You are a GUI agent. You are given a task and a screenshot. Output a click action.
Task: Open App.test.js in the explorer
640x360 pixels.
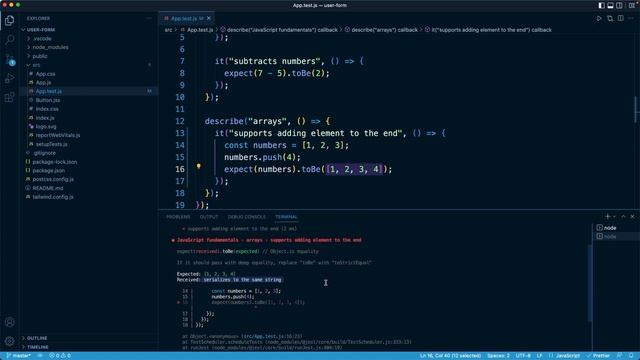pos(49,91)
